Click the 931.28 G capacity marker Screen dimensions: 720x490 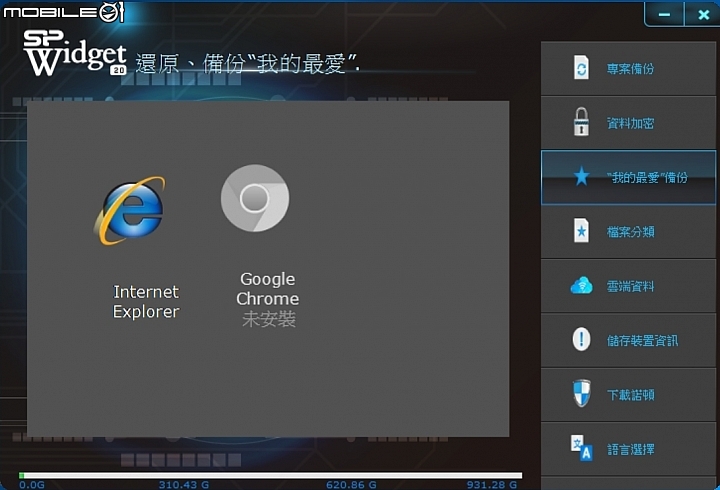(492, 484)
